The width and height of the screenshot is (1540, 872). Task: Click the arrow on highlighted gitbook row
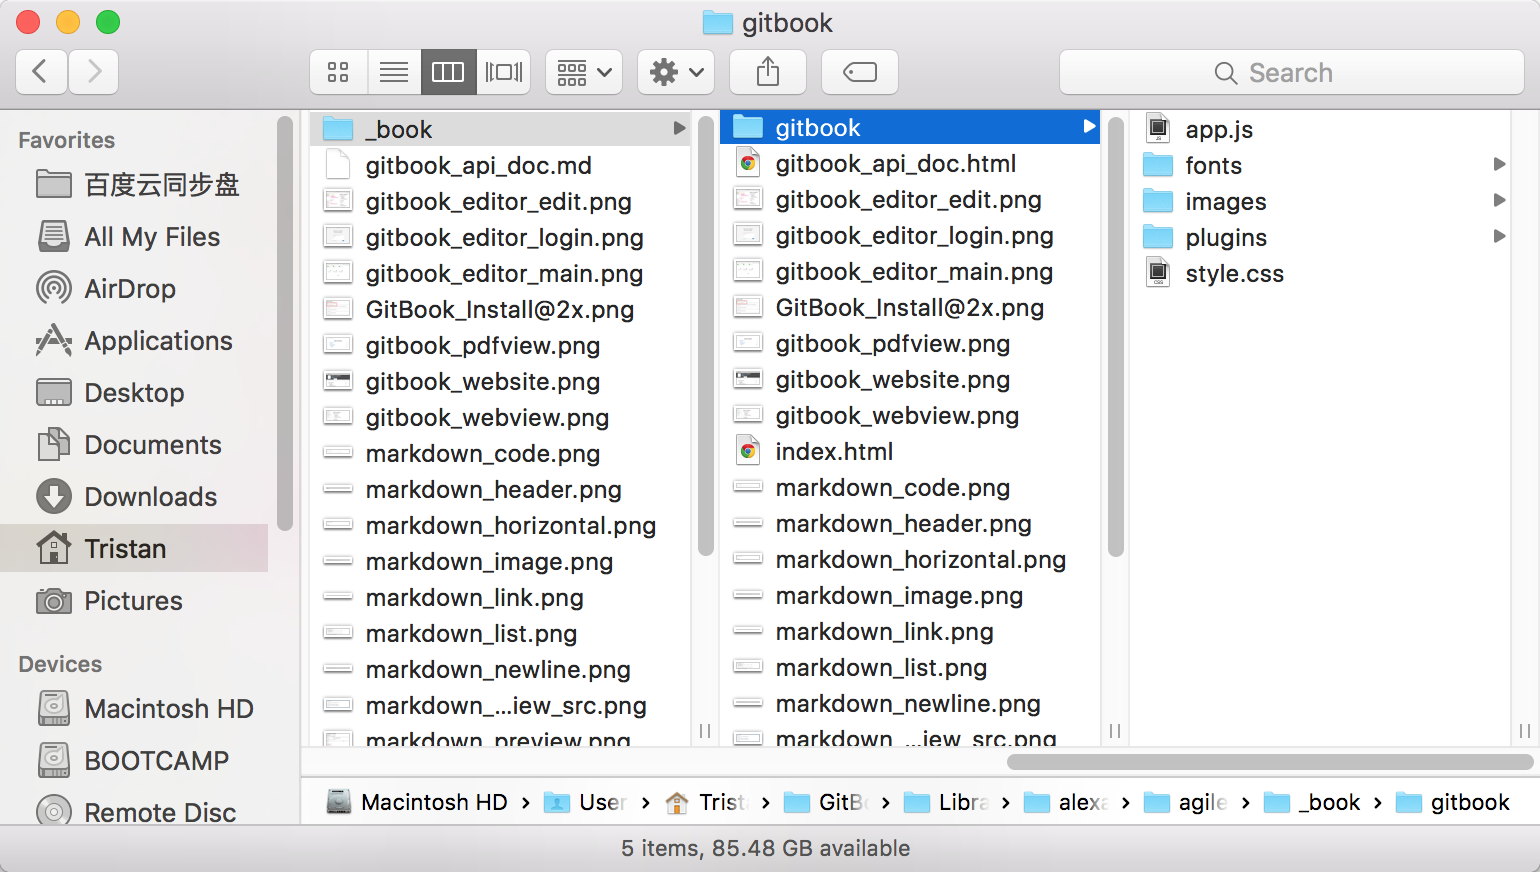coord(1089,127)
